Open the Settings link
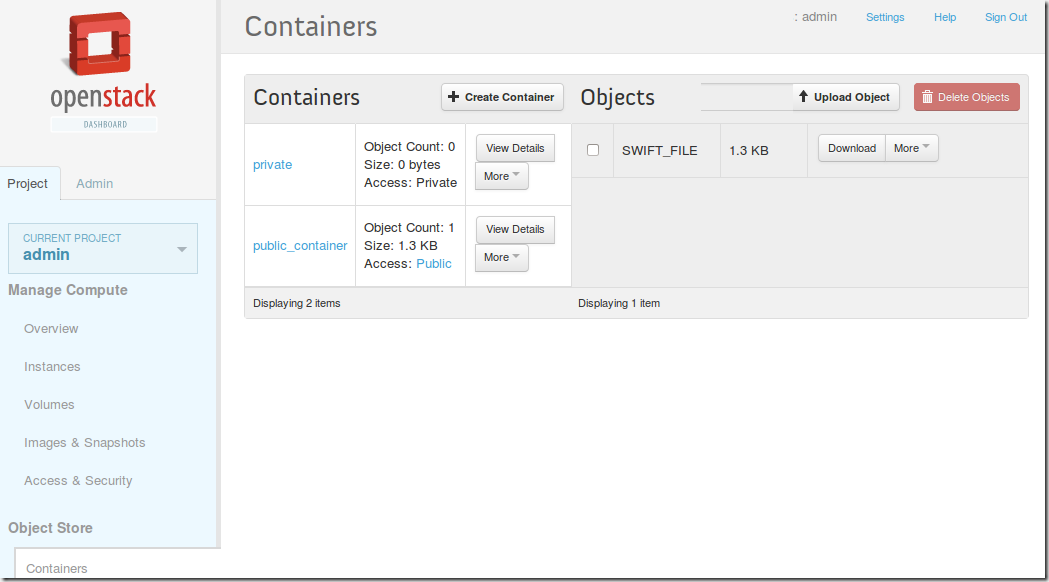Image resolution: width=1049 pixels, height=582 pixels. [885, 17]
